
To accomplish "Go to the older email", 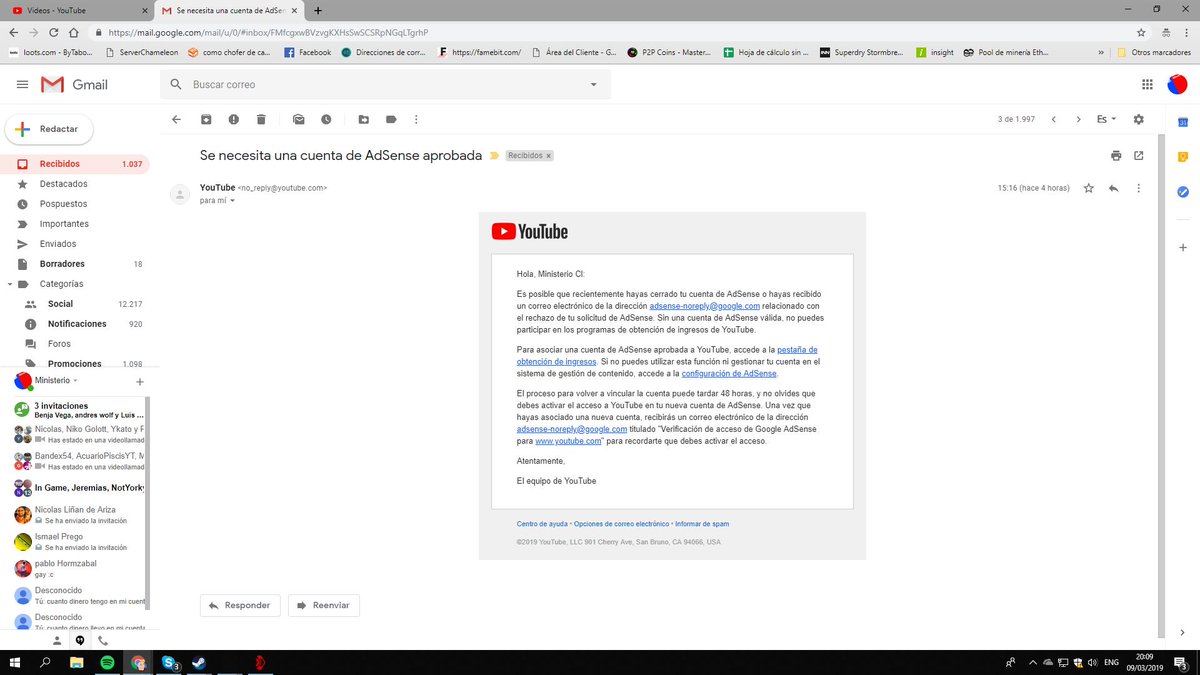I will [x=1078, y=119].
